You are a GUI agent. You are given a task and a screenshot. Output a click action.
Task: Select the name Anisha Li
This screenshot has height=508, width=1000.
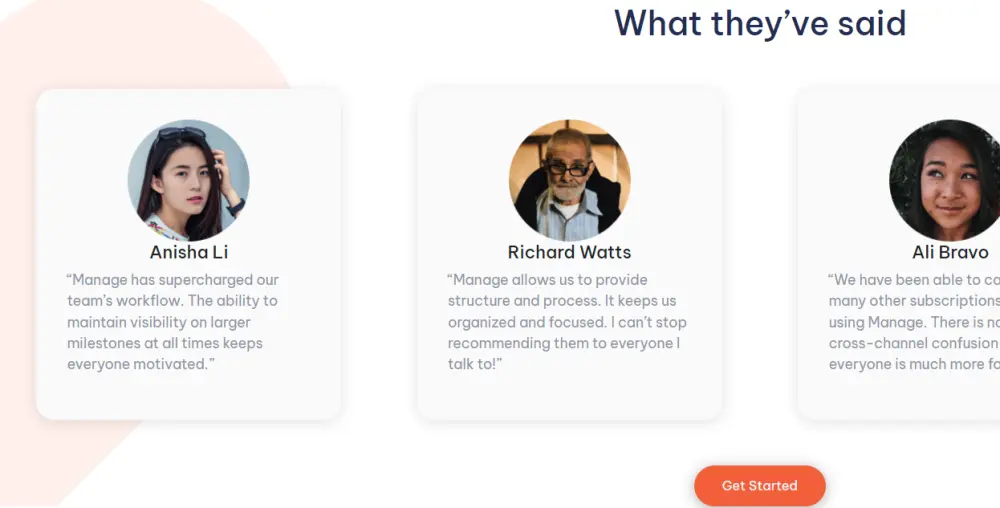point(189,252)
